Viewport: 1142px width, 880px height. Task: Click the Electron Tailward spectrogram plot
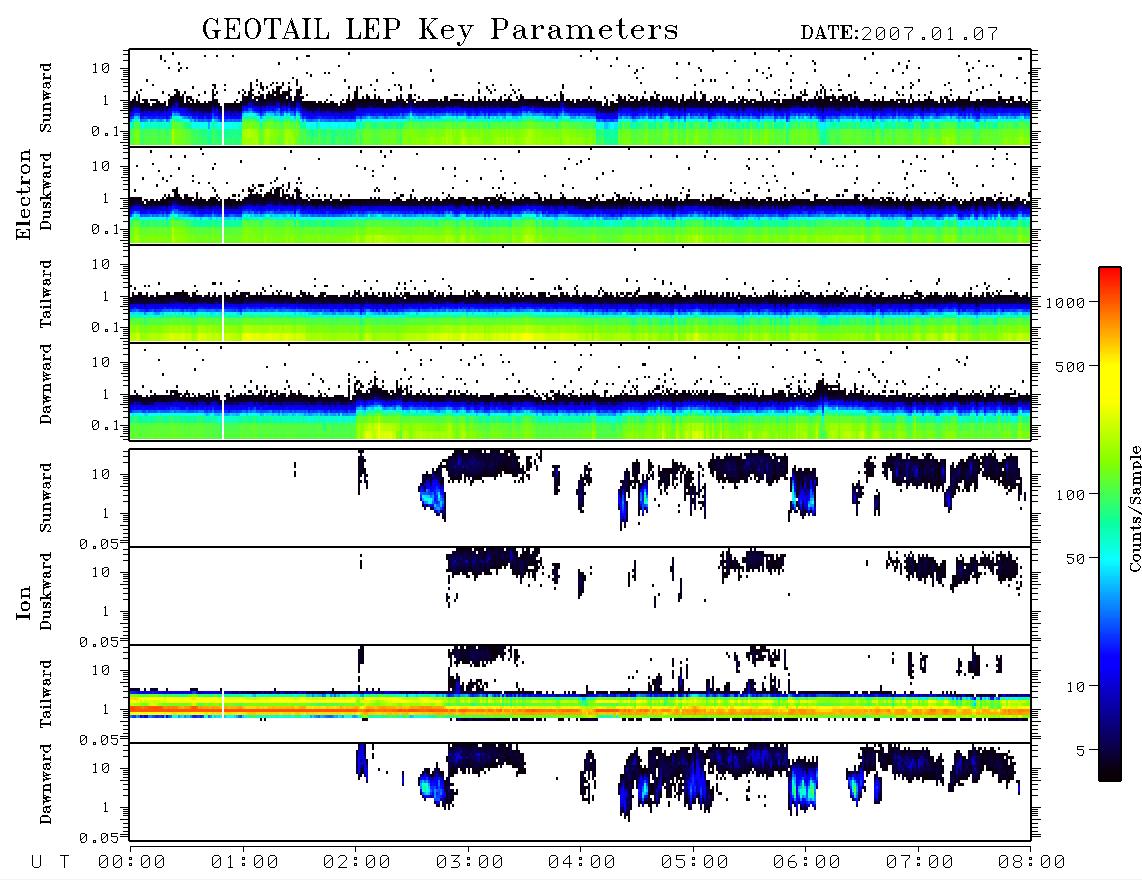click(580, 294)
